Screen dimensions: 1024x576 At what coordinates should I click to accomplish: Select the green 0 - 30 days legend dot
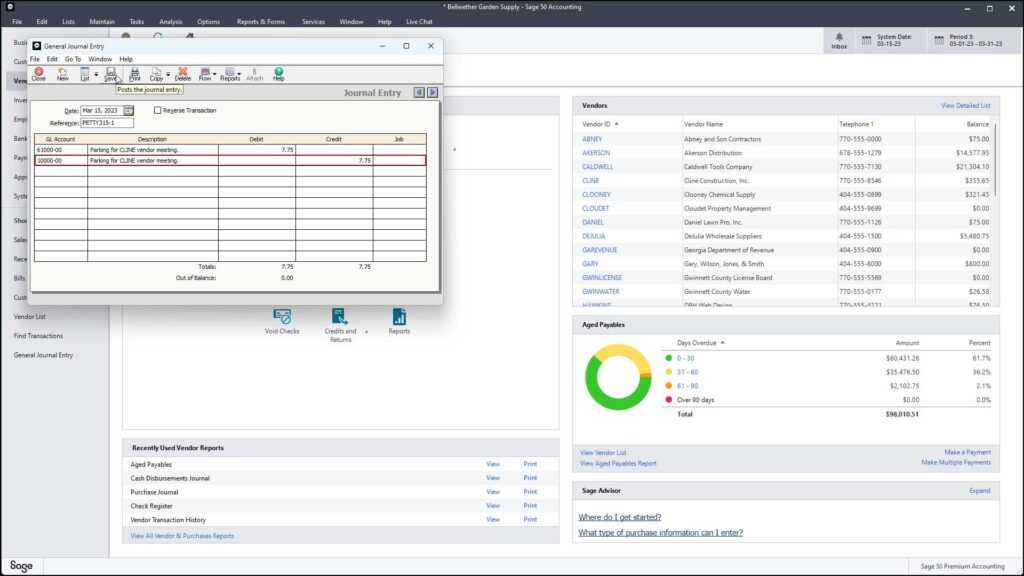tap(668, 358)
